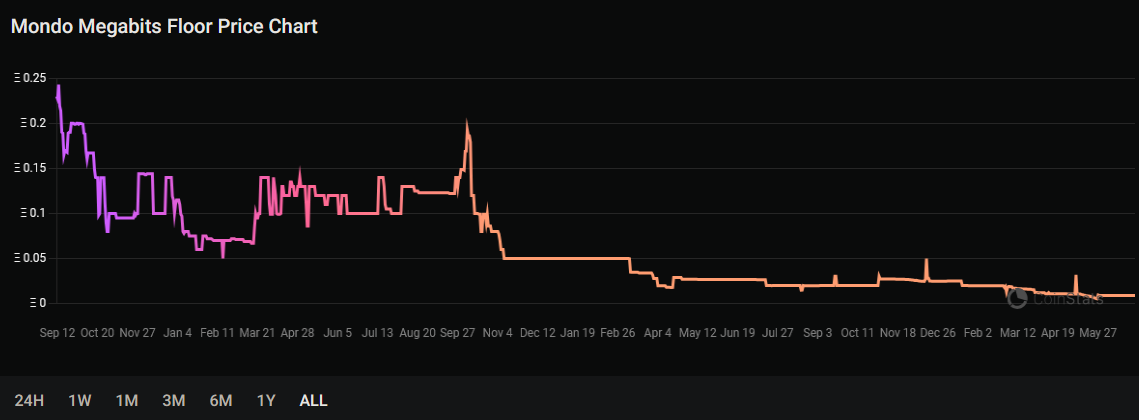Select the 1W time range
The image size is (1139, 420).
[x=80, y=400]
